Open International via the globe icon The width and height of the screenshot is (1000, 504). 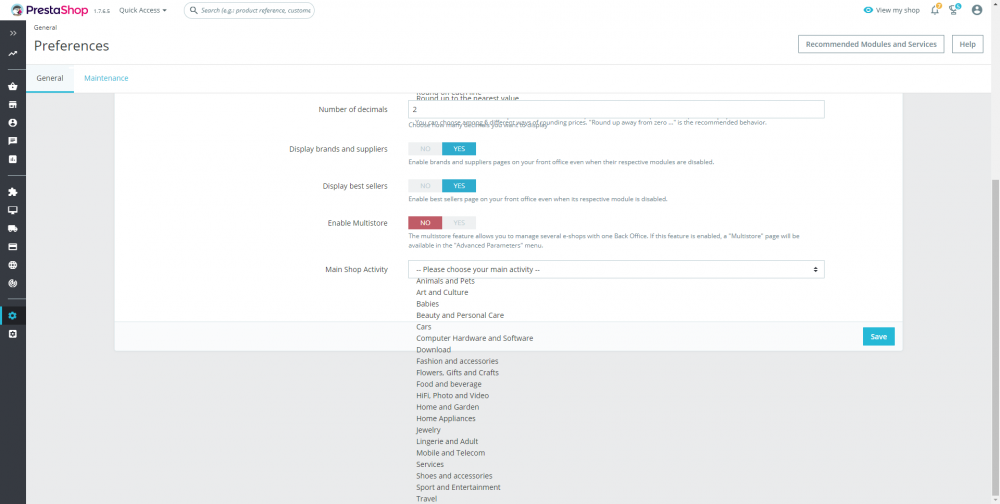tap(13, 265)
